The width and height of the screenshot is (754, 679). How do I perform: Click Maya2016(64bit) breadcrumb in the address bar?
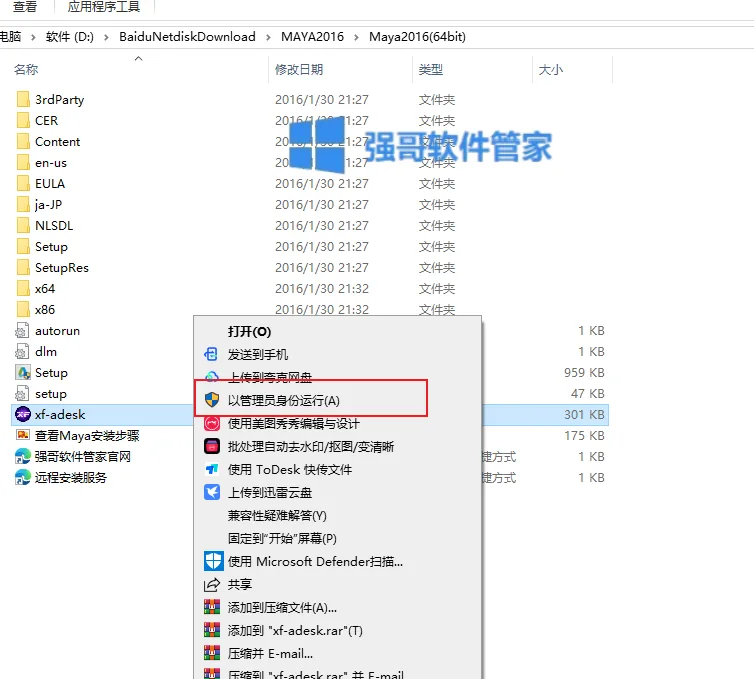click(417, 37)
